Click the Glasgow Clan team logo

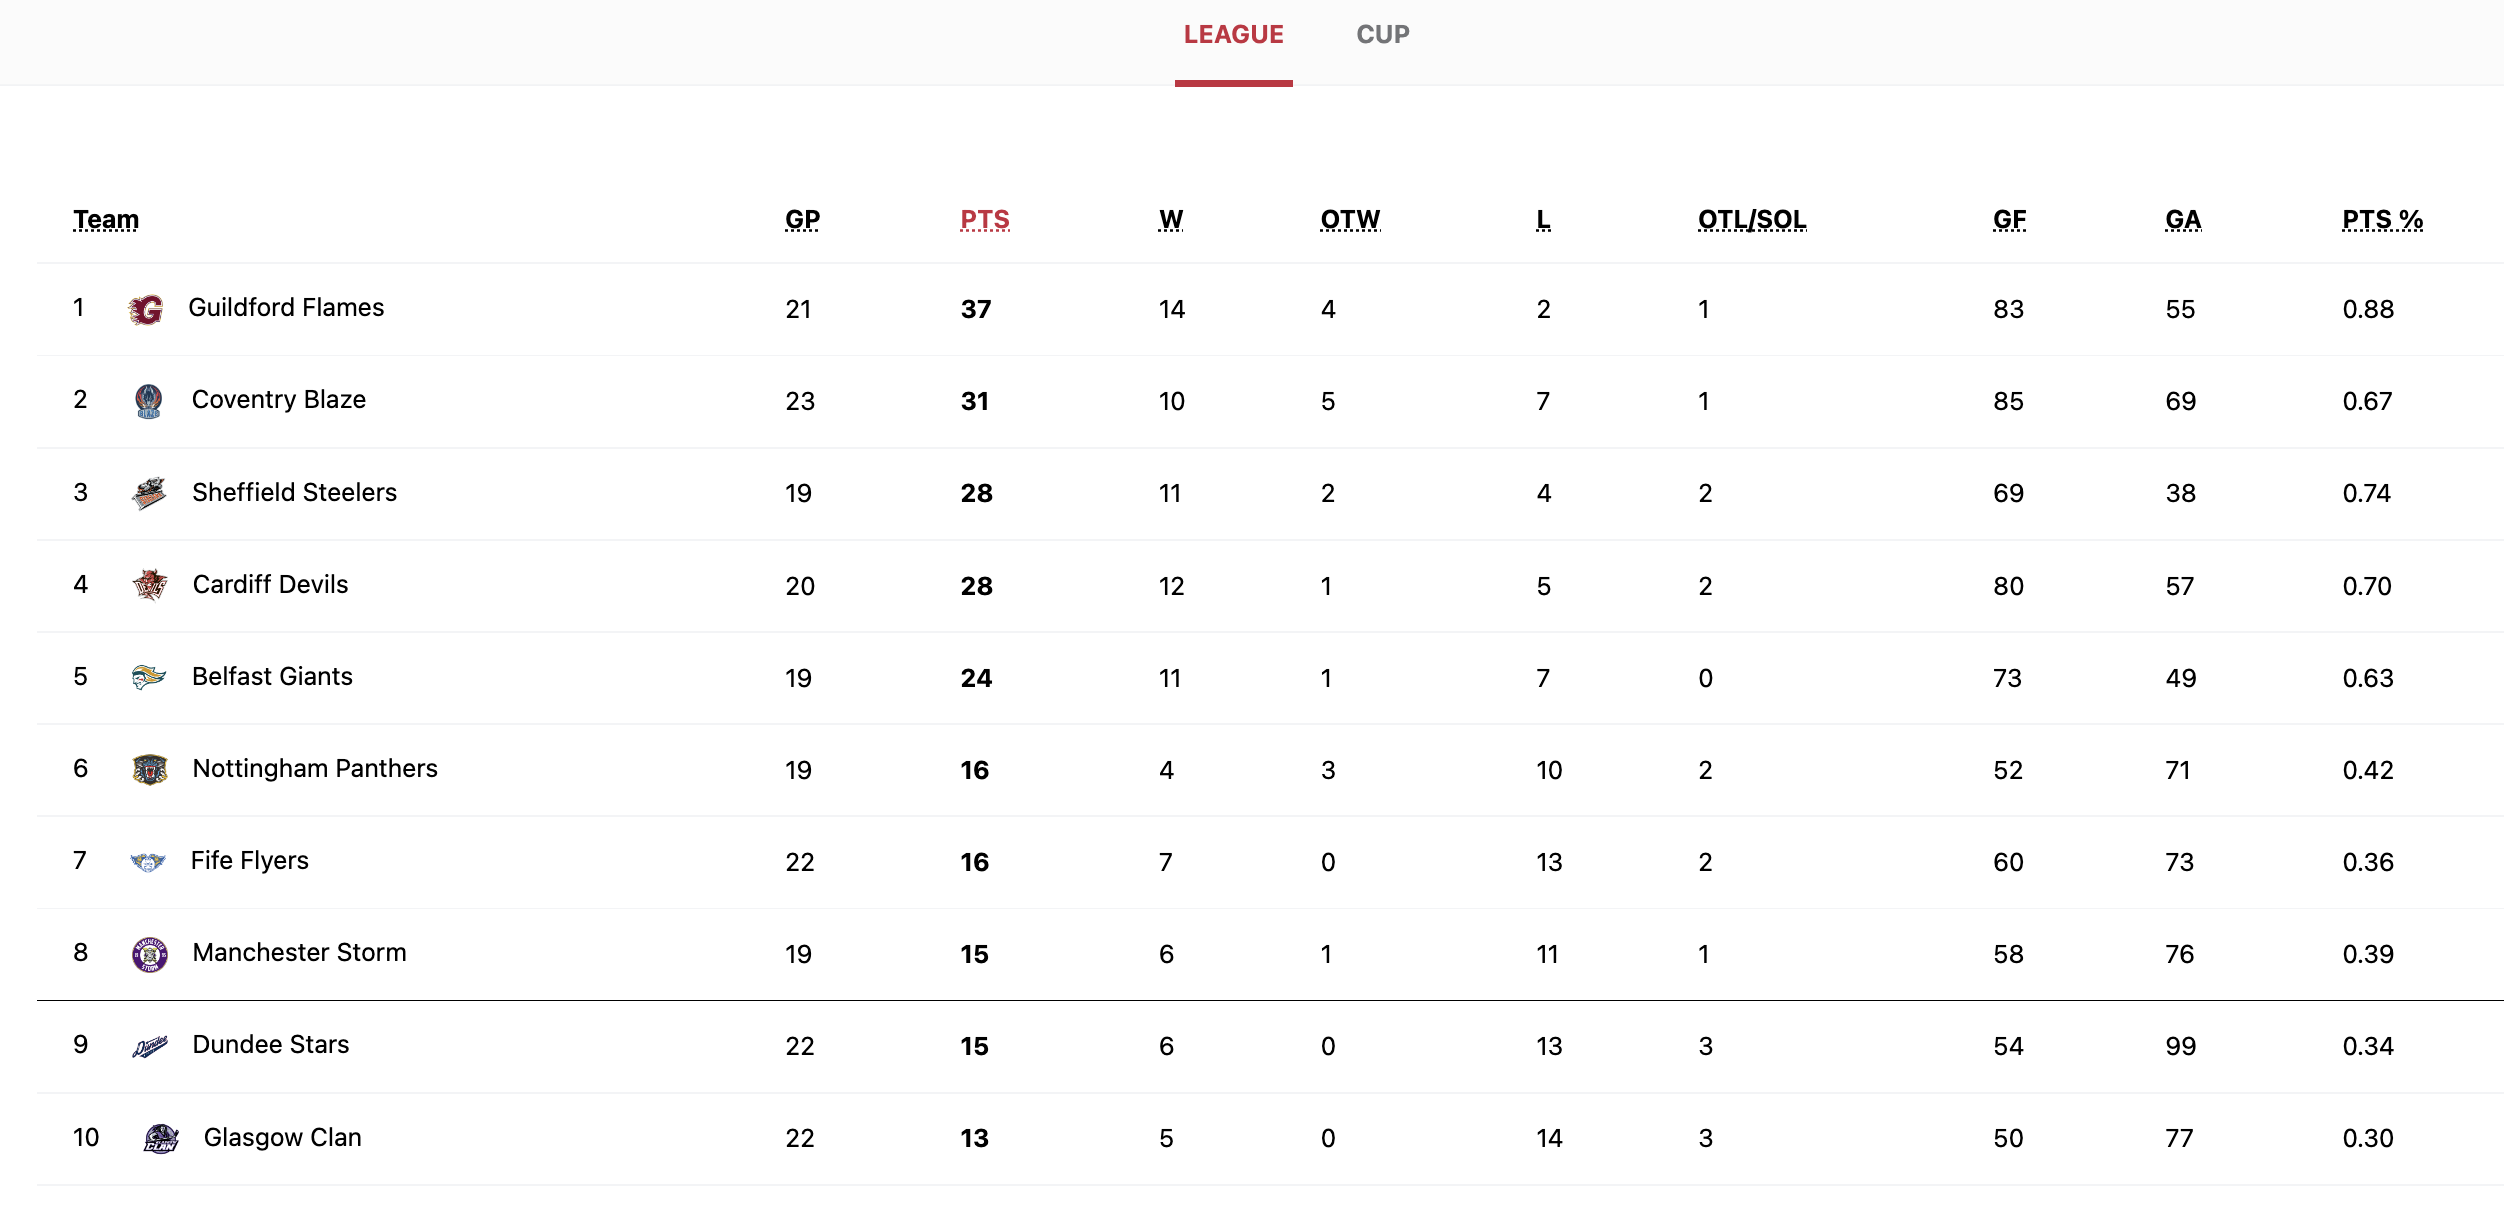[x=161, y=1138]
